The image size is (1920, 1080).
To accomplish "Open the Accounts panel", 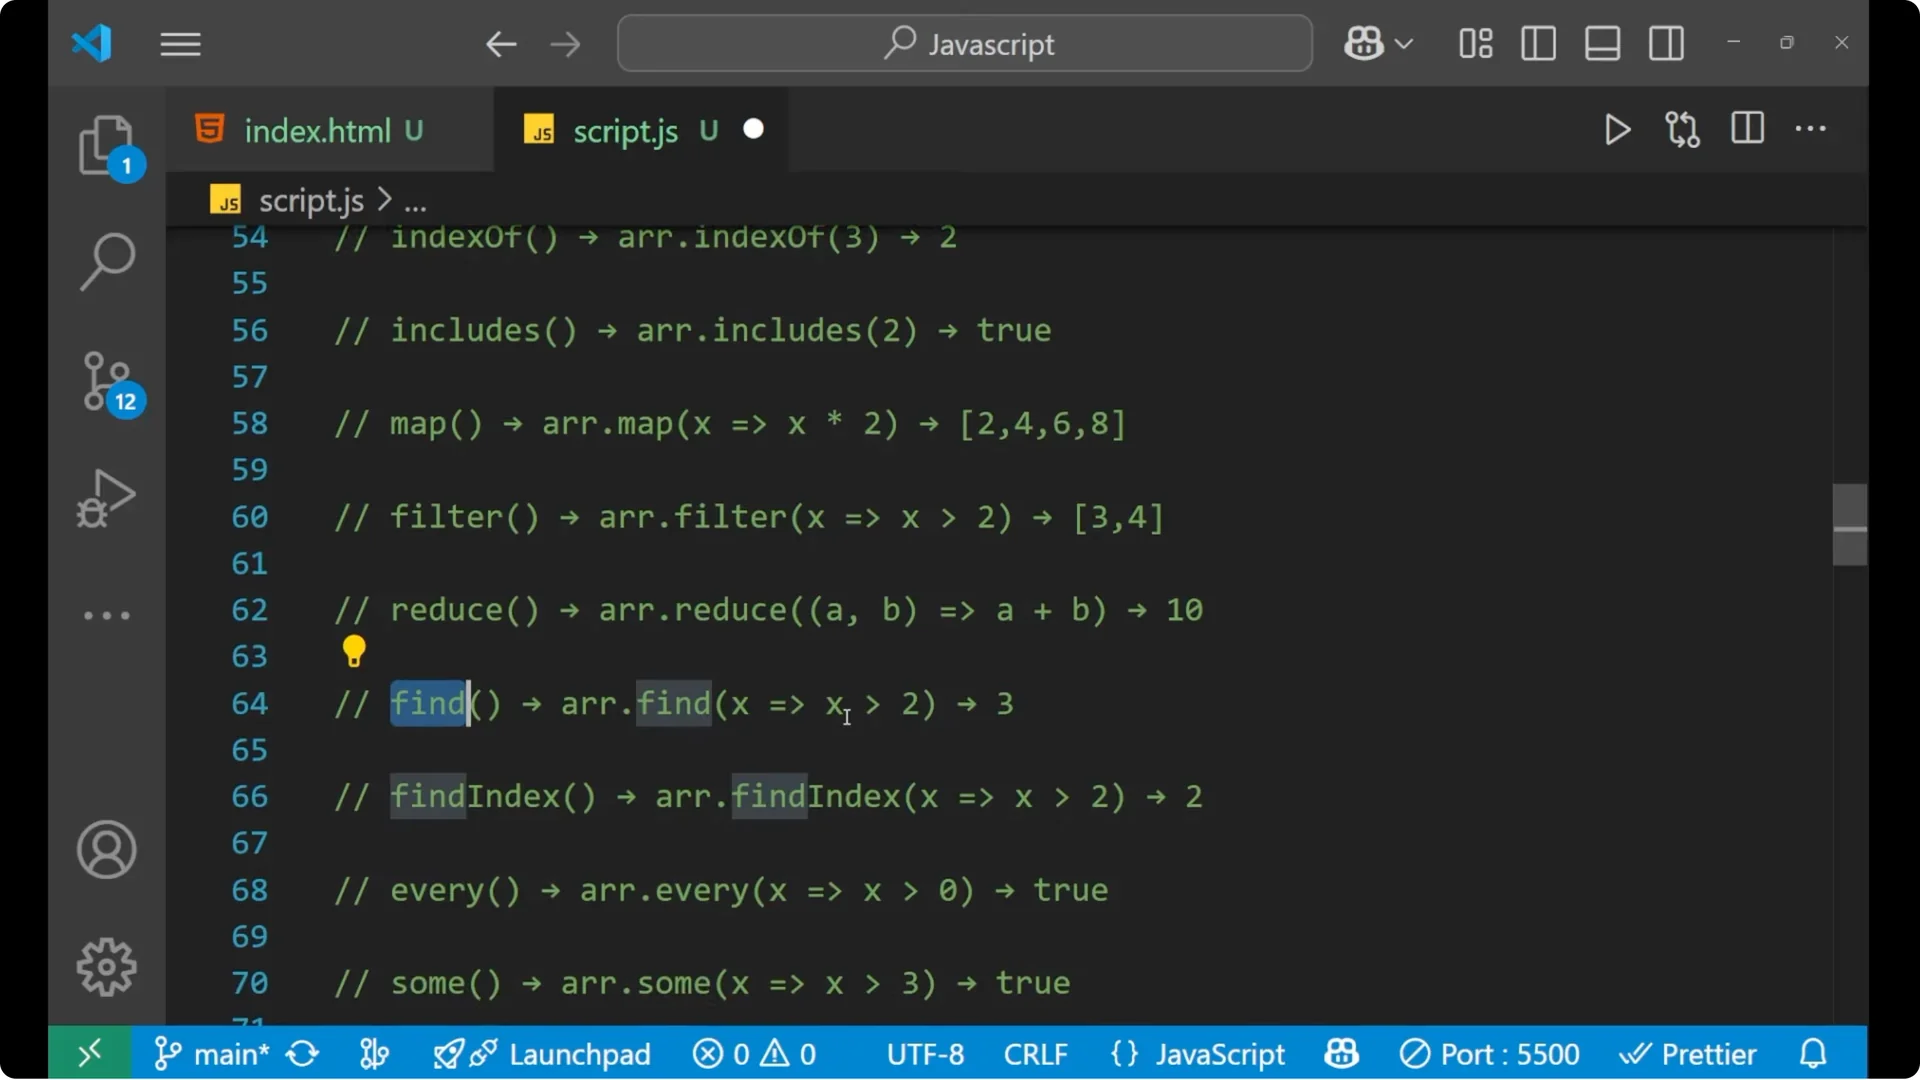I will click(x=106, y=850).
